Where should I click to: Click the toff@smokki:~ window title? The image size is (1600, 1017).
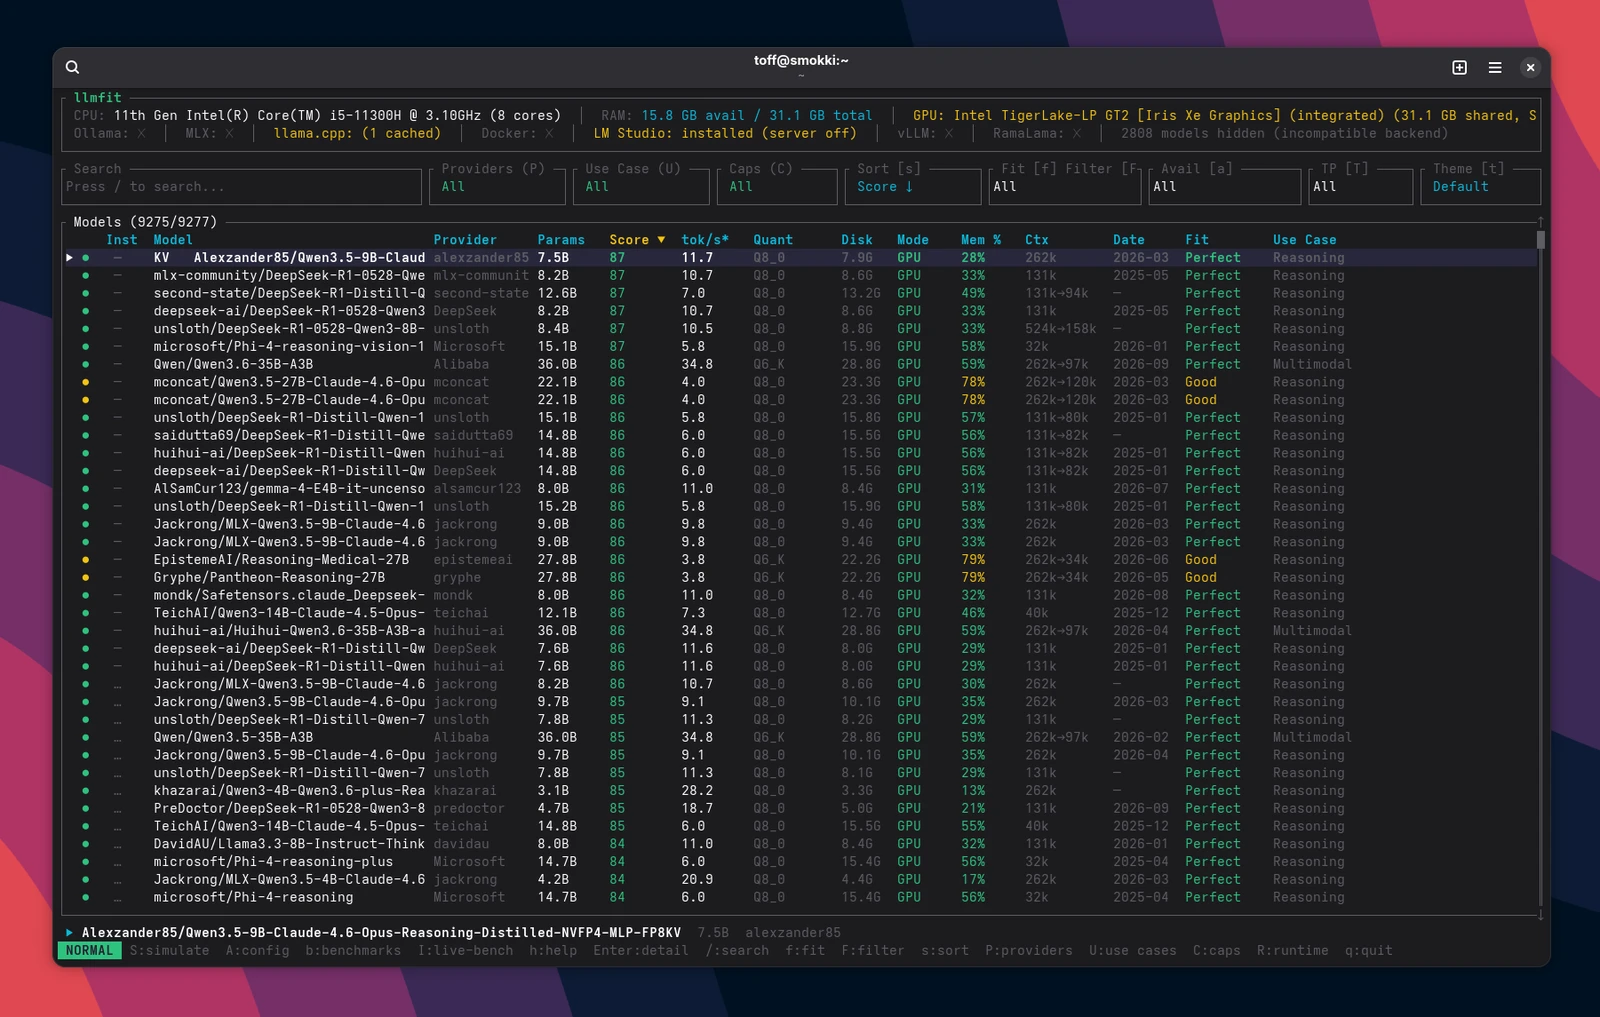click(x=801, y=60)
